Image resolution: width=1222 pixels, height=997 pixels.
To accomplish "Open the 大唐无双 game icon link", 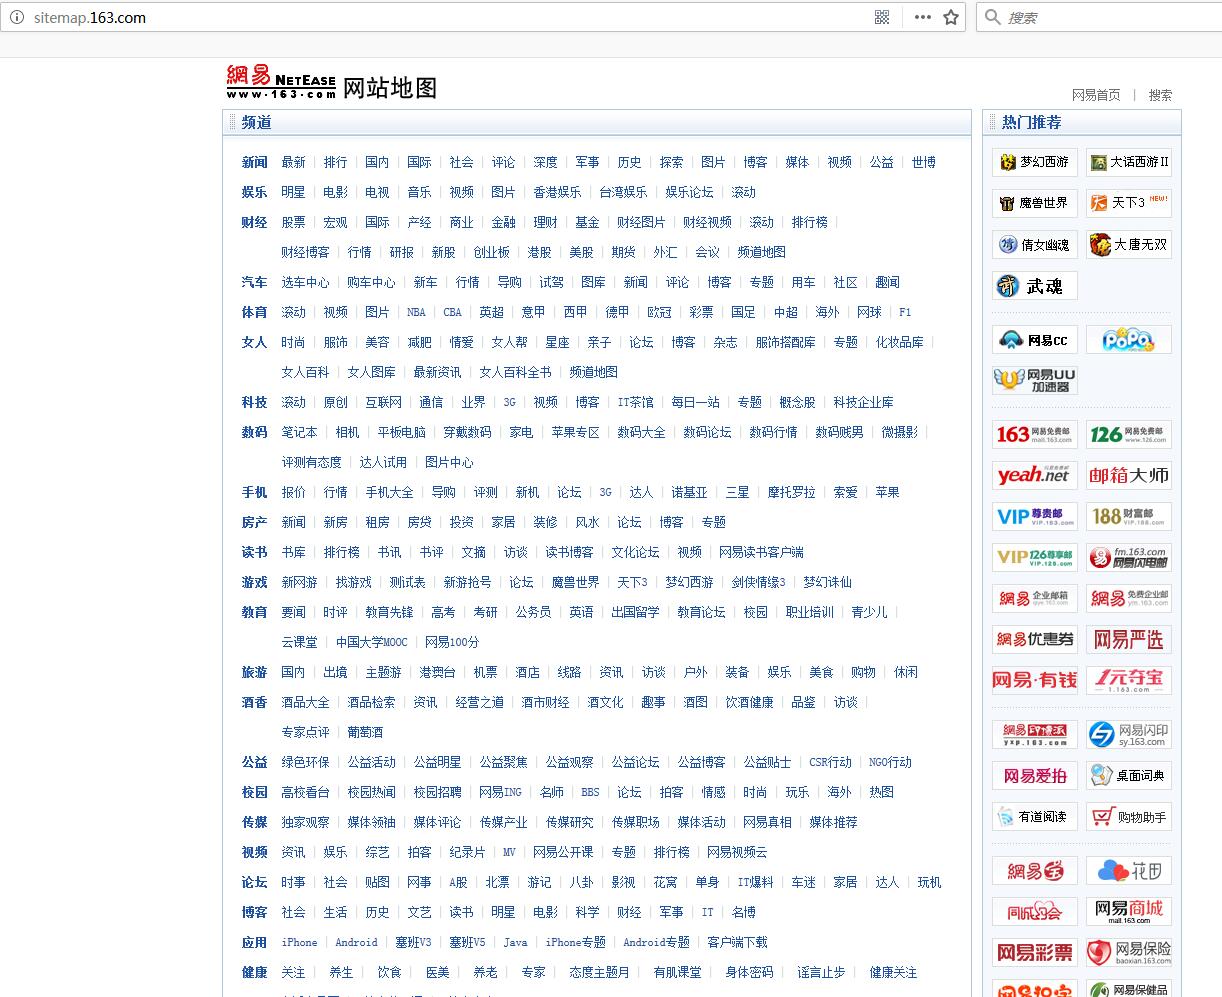I will [1129, 244].
